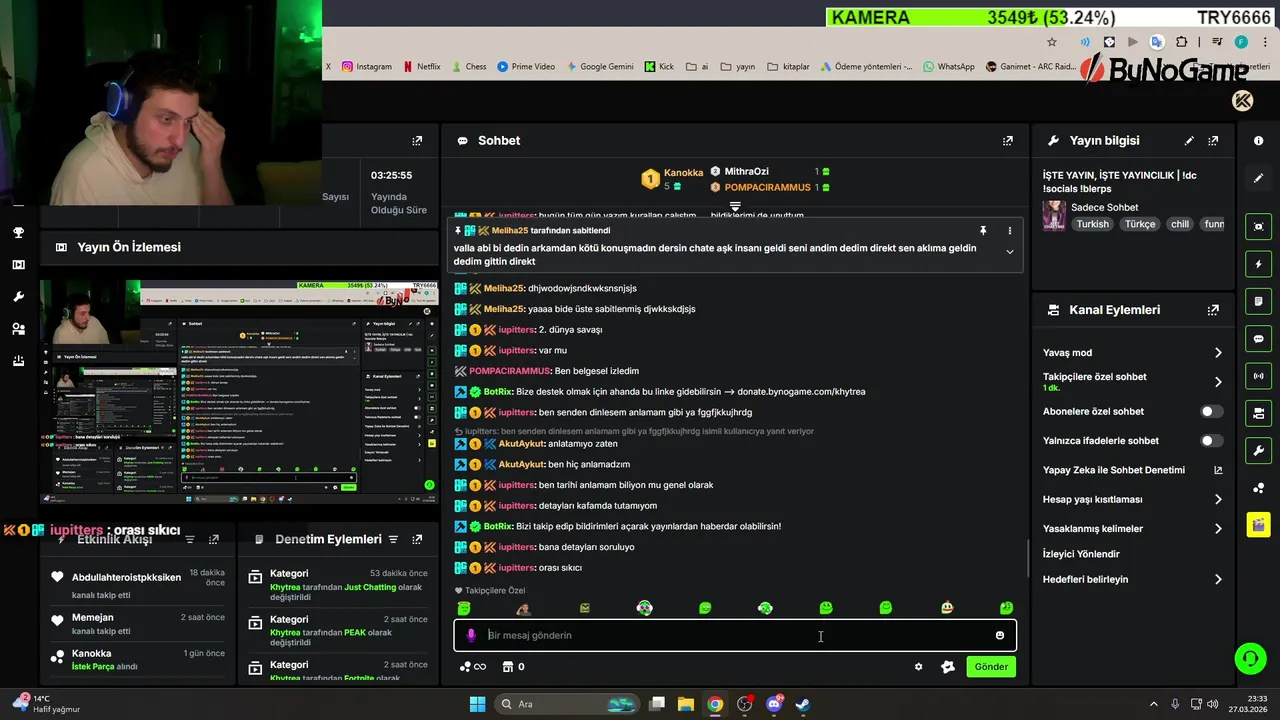Open the community people icon in left sidebar
This screenshot has width=1280, height=720.
tap(18, 329)
